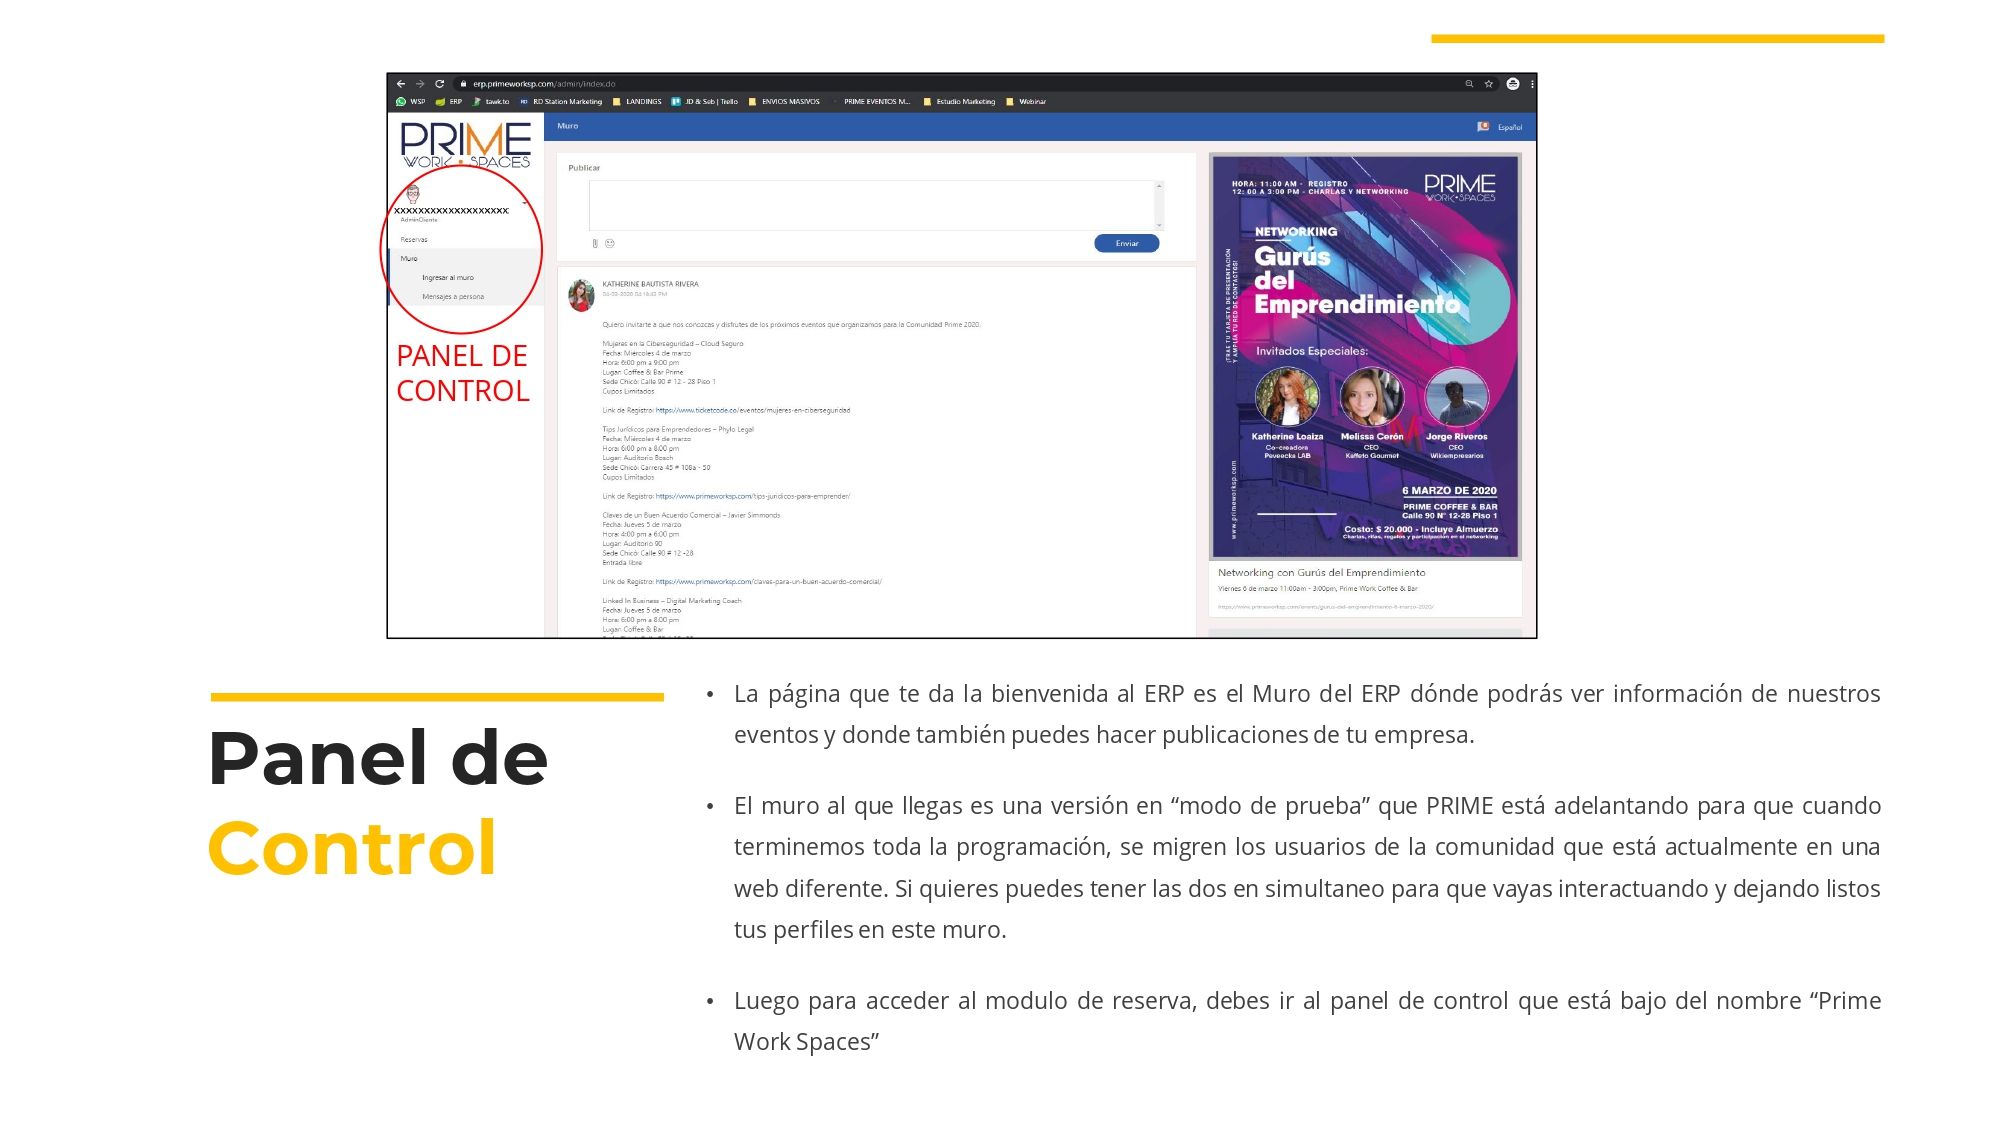Select Mensajes a persona option
The width and height of the screenshot is (2000, 1125).
(455, 297)
